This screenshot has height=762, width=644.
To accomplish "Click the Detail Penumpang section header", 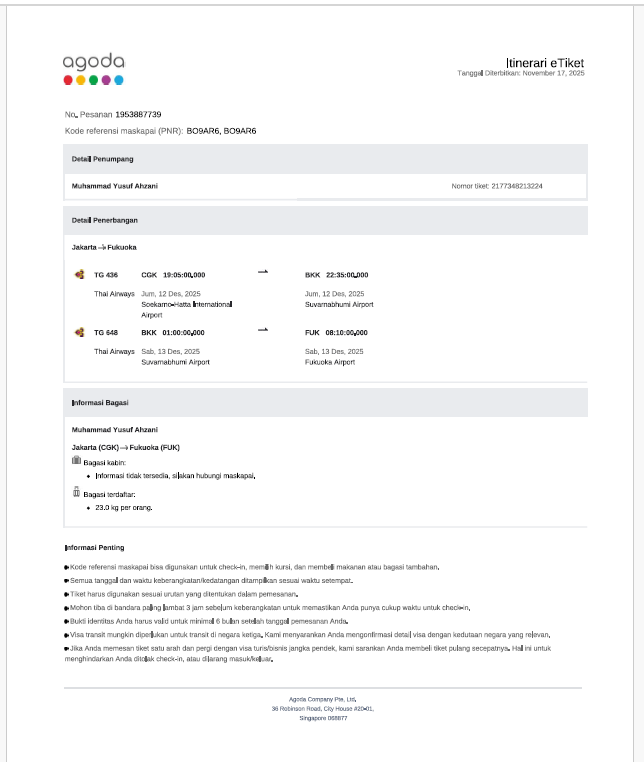I will (x=102, y=159).
